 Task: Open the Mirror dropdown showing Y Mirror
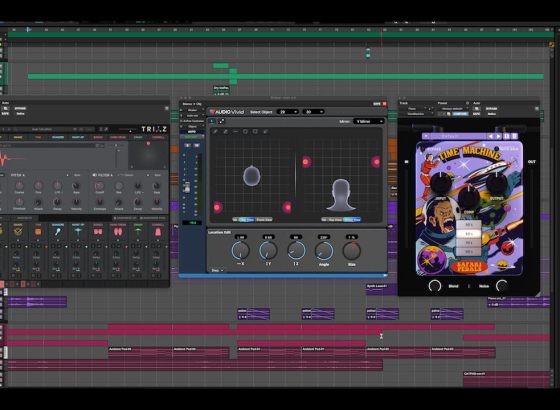point(369,121)
